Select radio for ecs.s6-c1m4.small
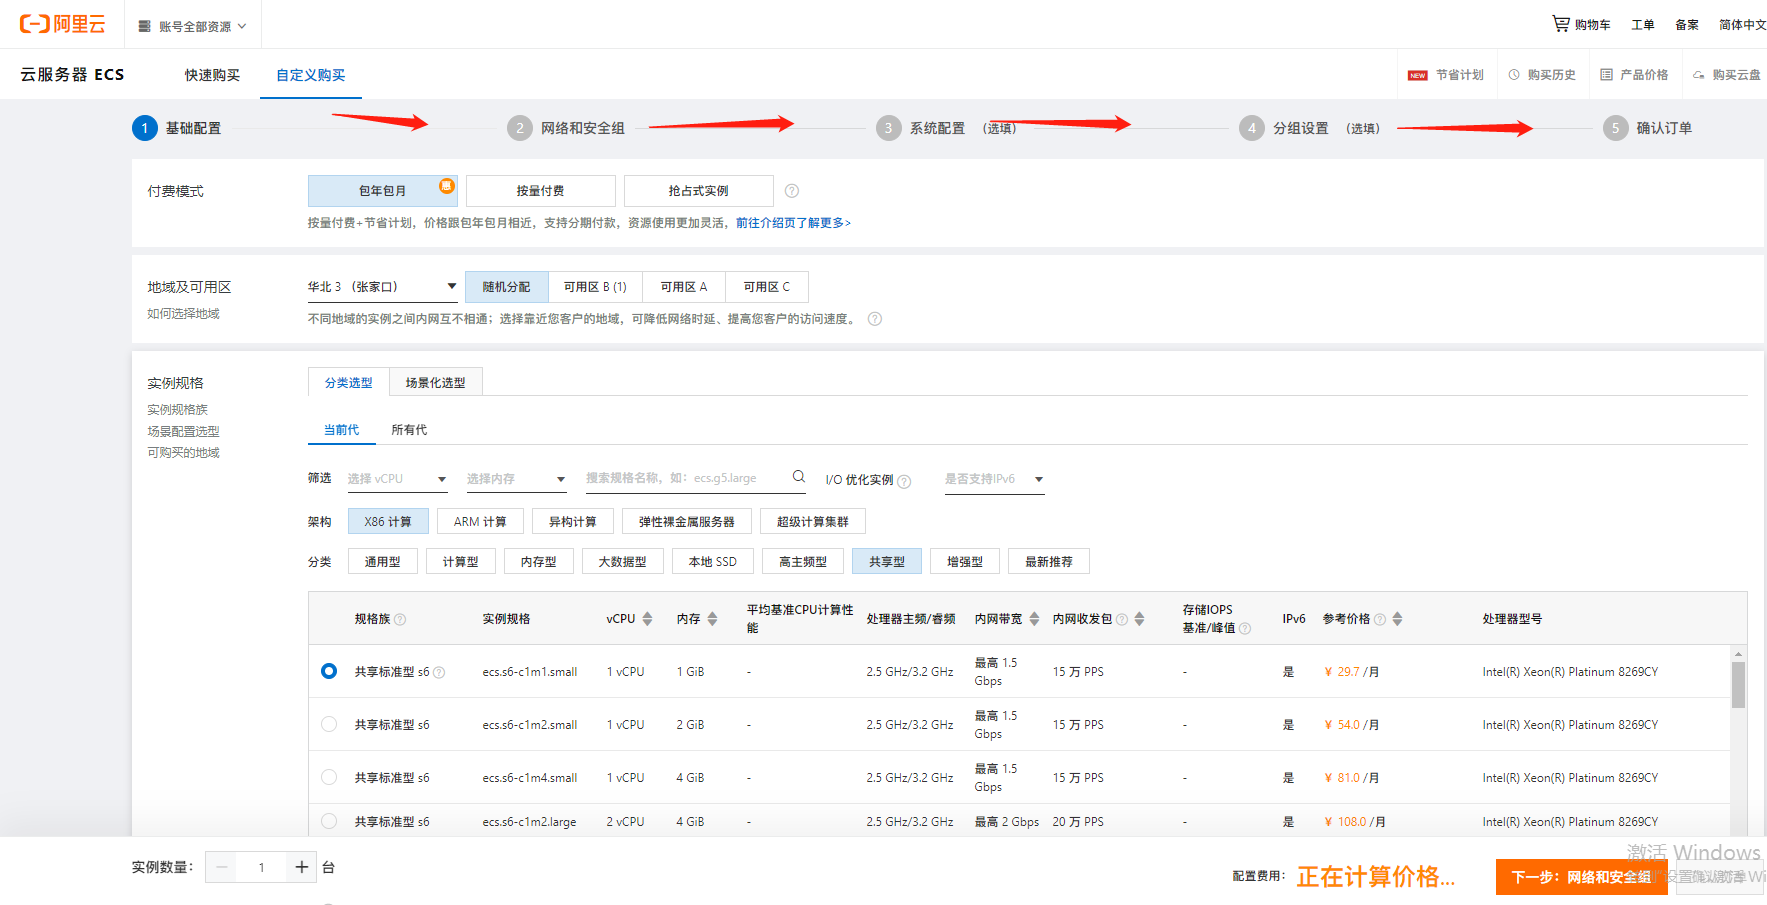Image resolution: width=1767 pixels, height=905 pixels. click(329, 777)
